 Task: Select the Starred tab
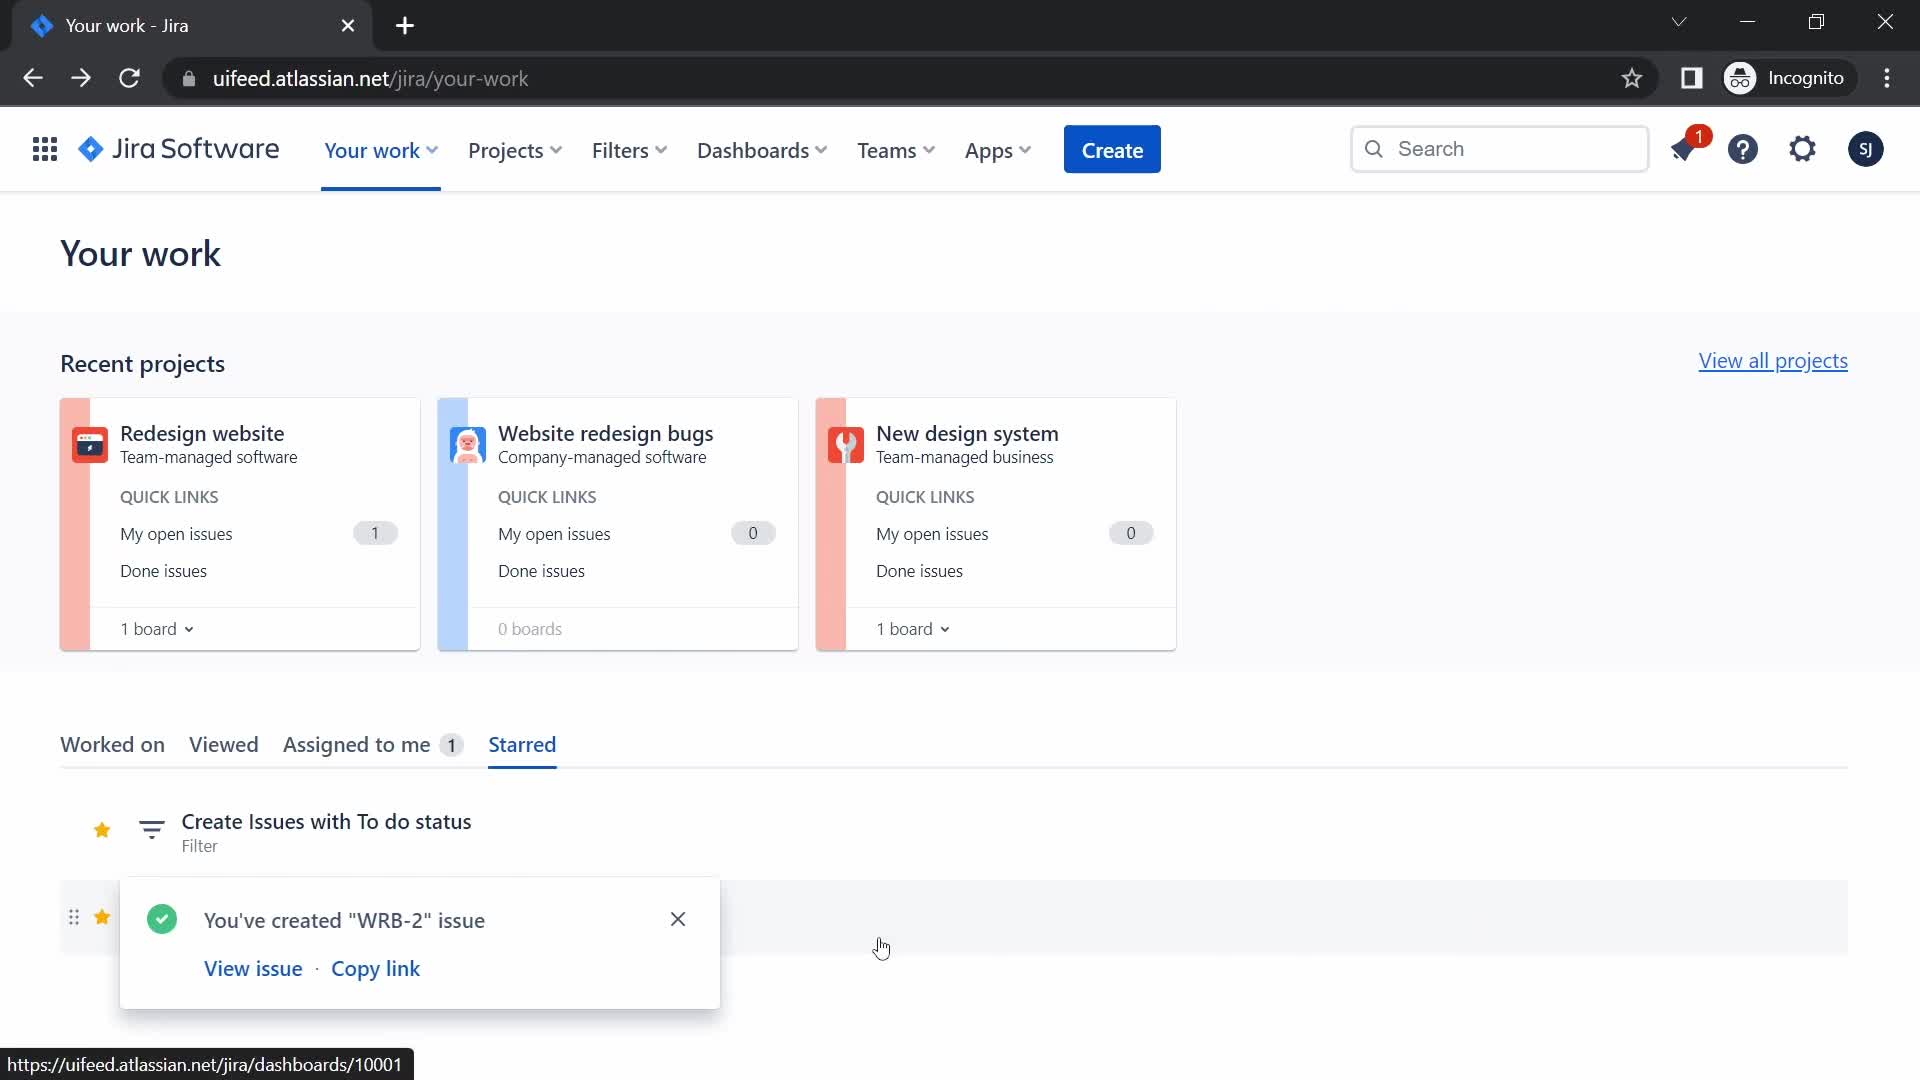[x=522, y=745]
